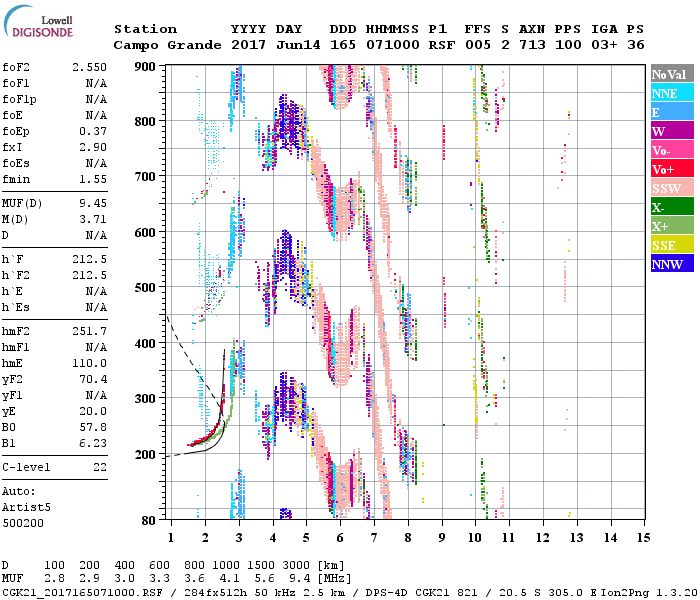The width and height of the screenshot is (700, 600).
Task: Choose the red Vo+ legend entry
Action: [x=670, y=170]
